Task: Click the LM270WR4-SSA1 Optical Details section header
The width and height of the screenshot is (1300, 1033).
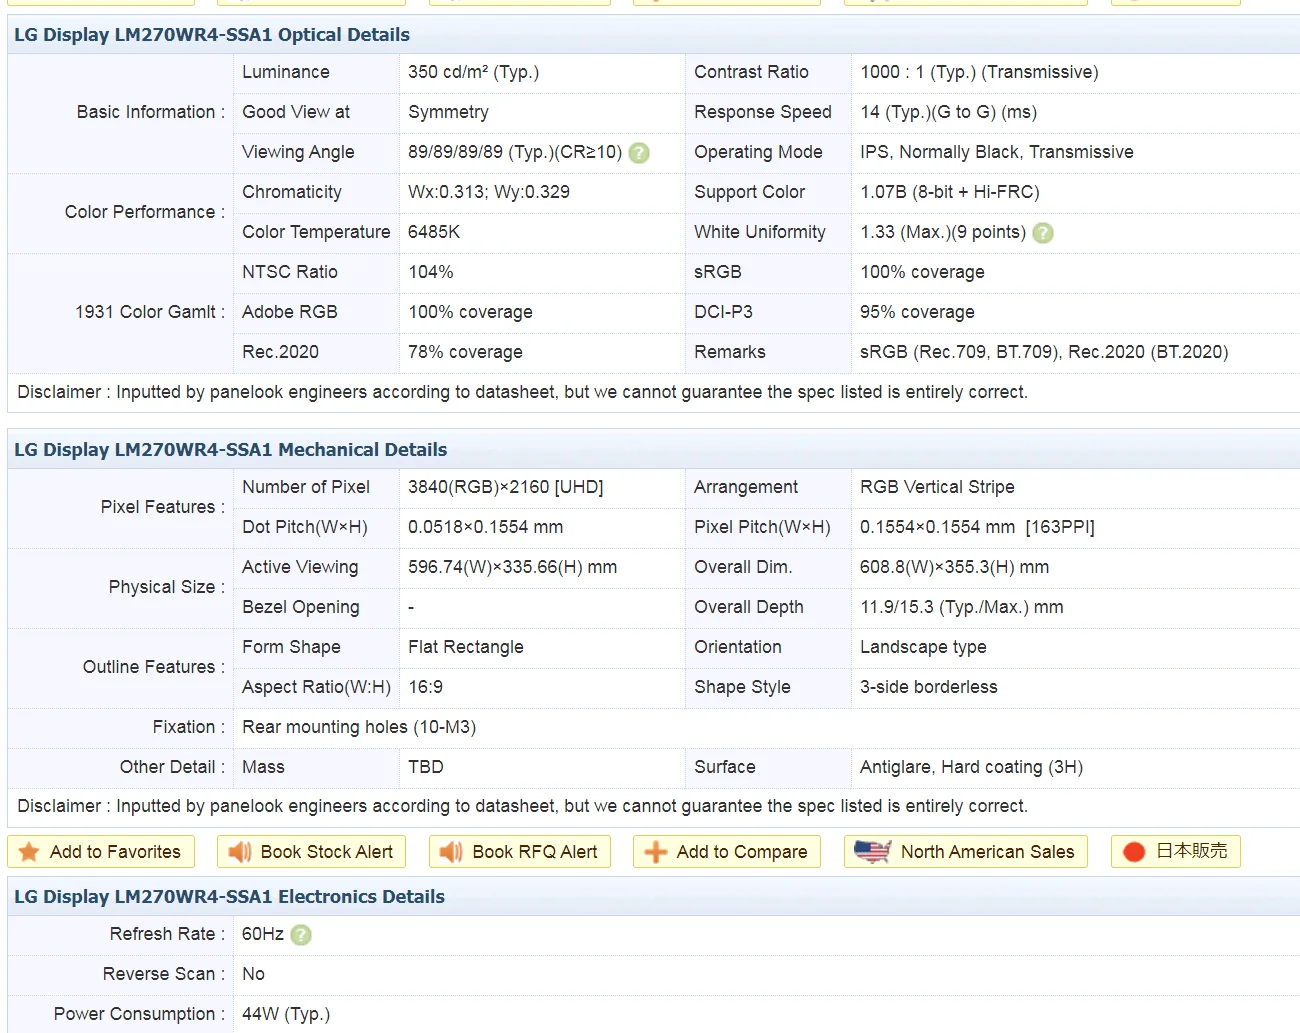Action: [x=212, y=35]
